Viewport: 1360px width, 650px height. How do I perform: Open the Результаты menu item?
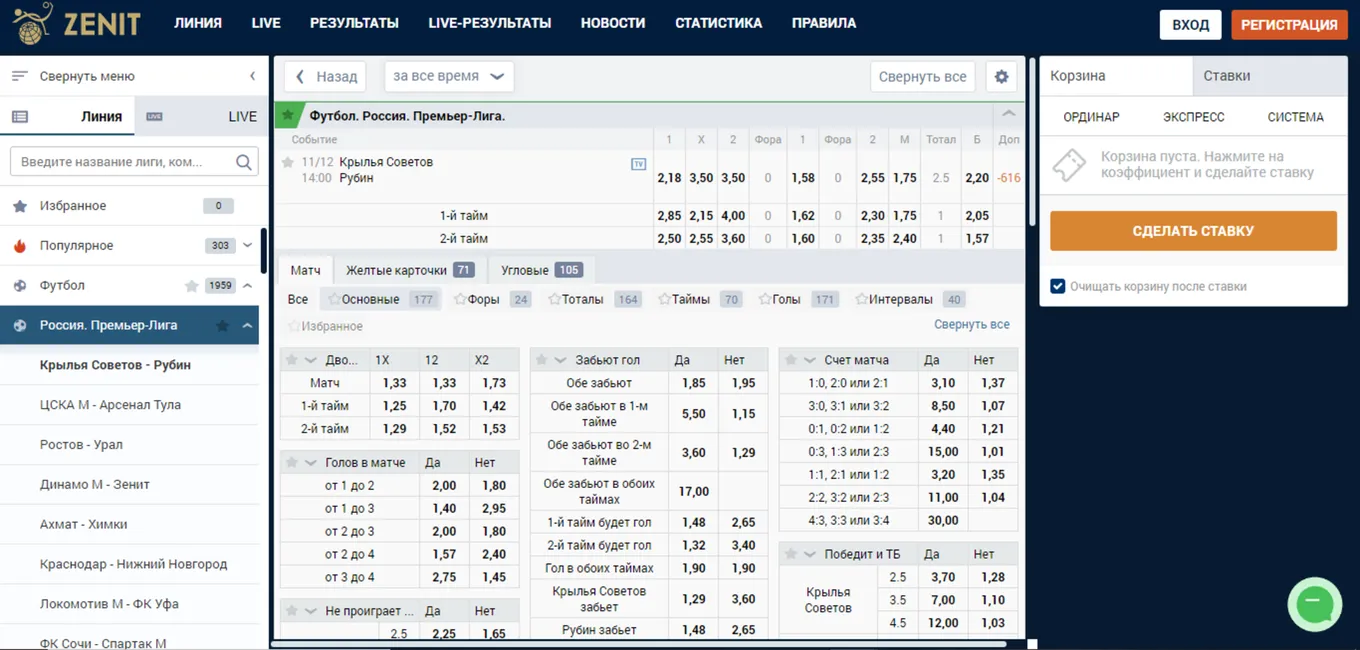(354, 23)
